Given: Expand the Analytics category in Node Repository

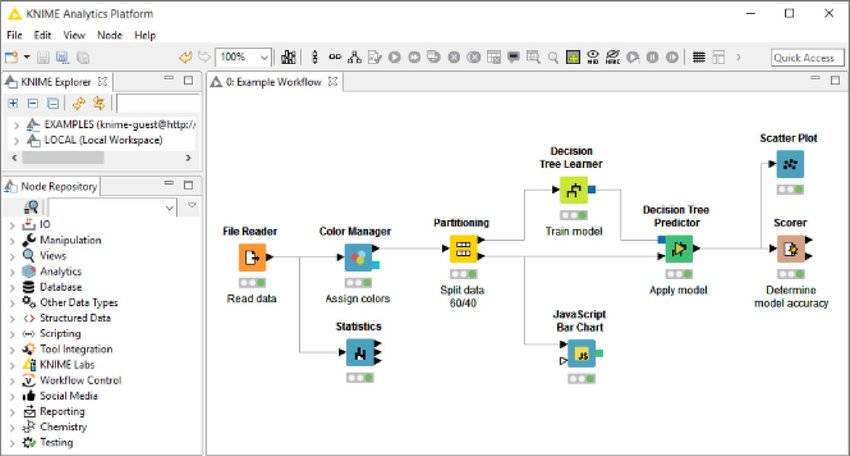Looking at the screenshot, I should click(12, 272).
